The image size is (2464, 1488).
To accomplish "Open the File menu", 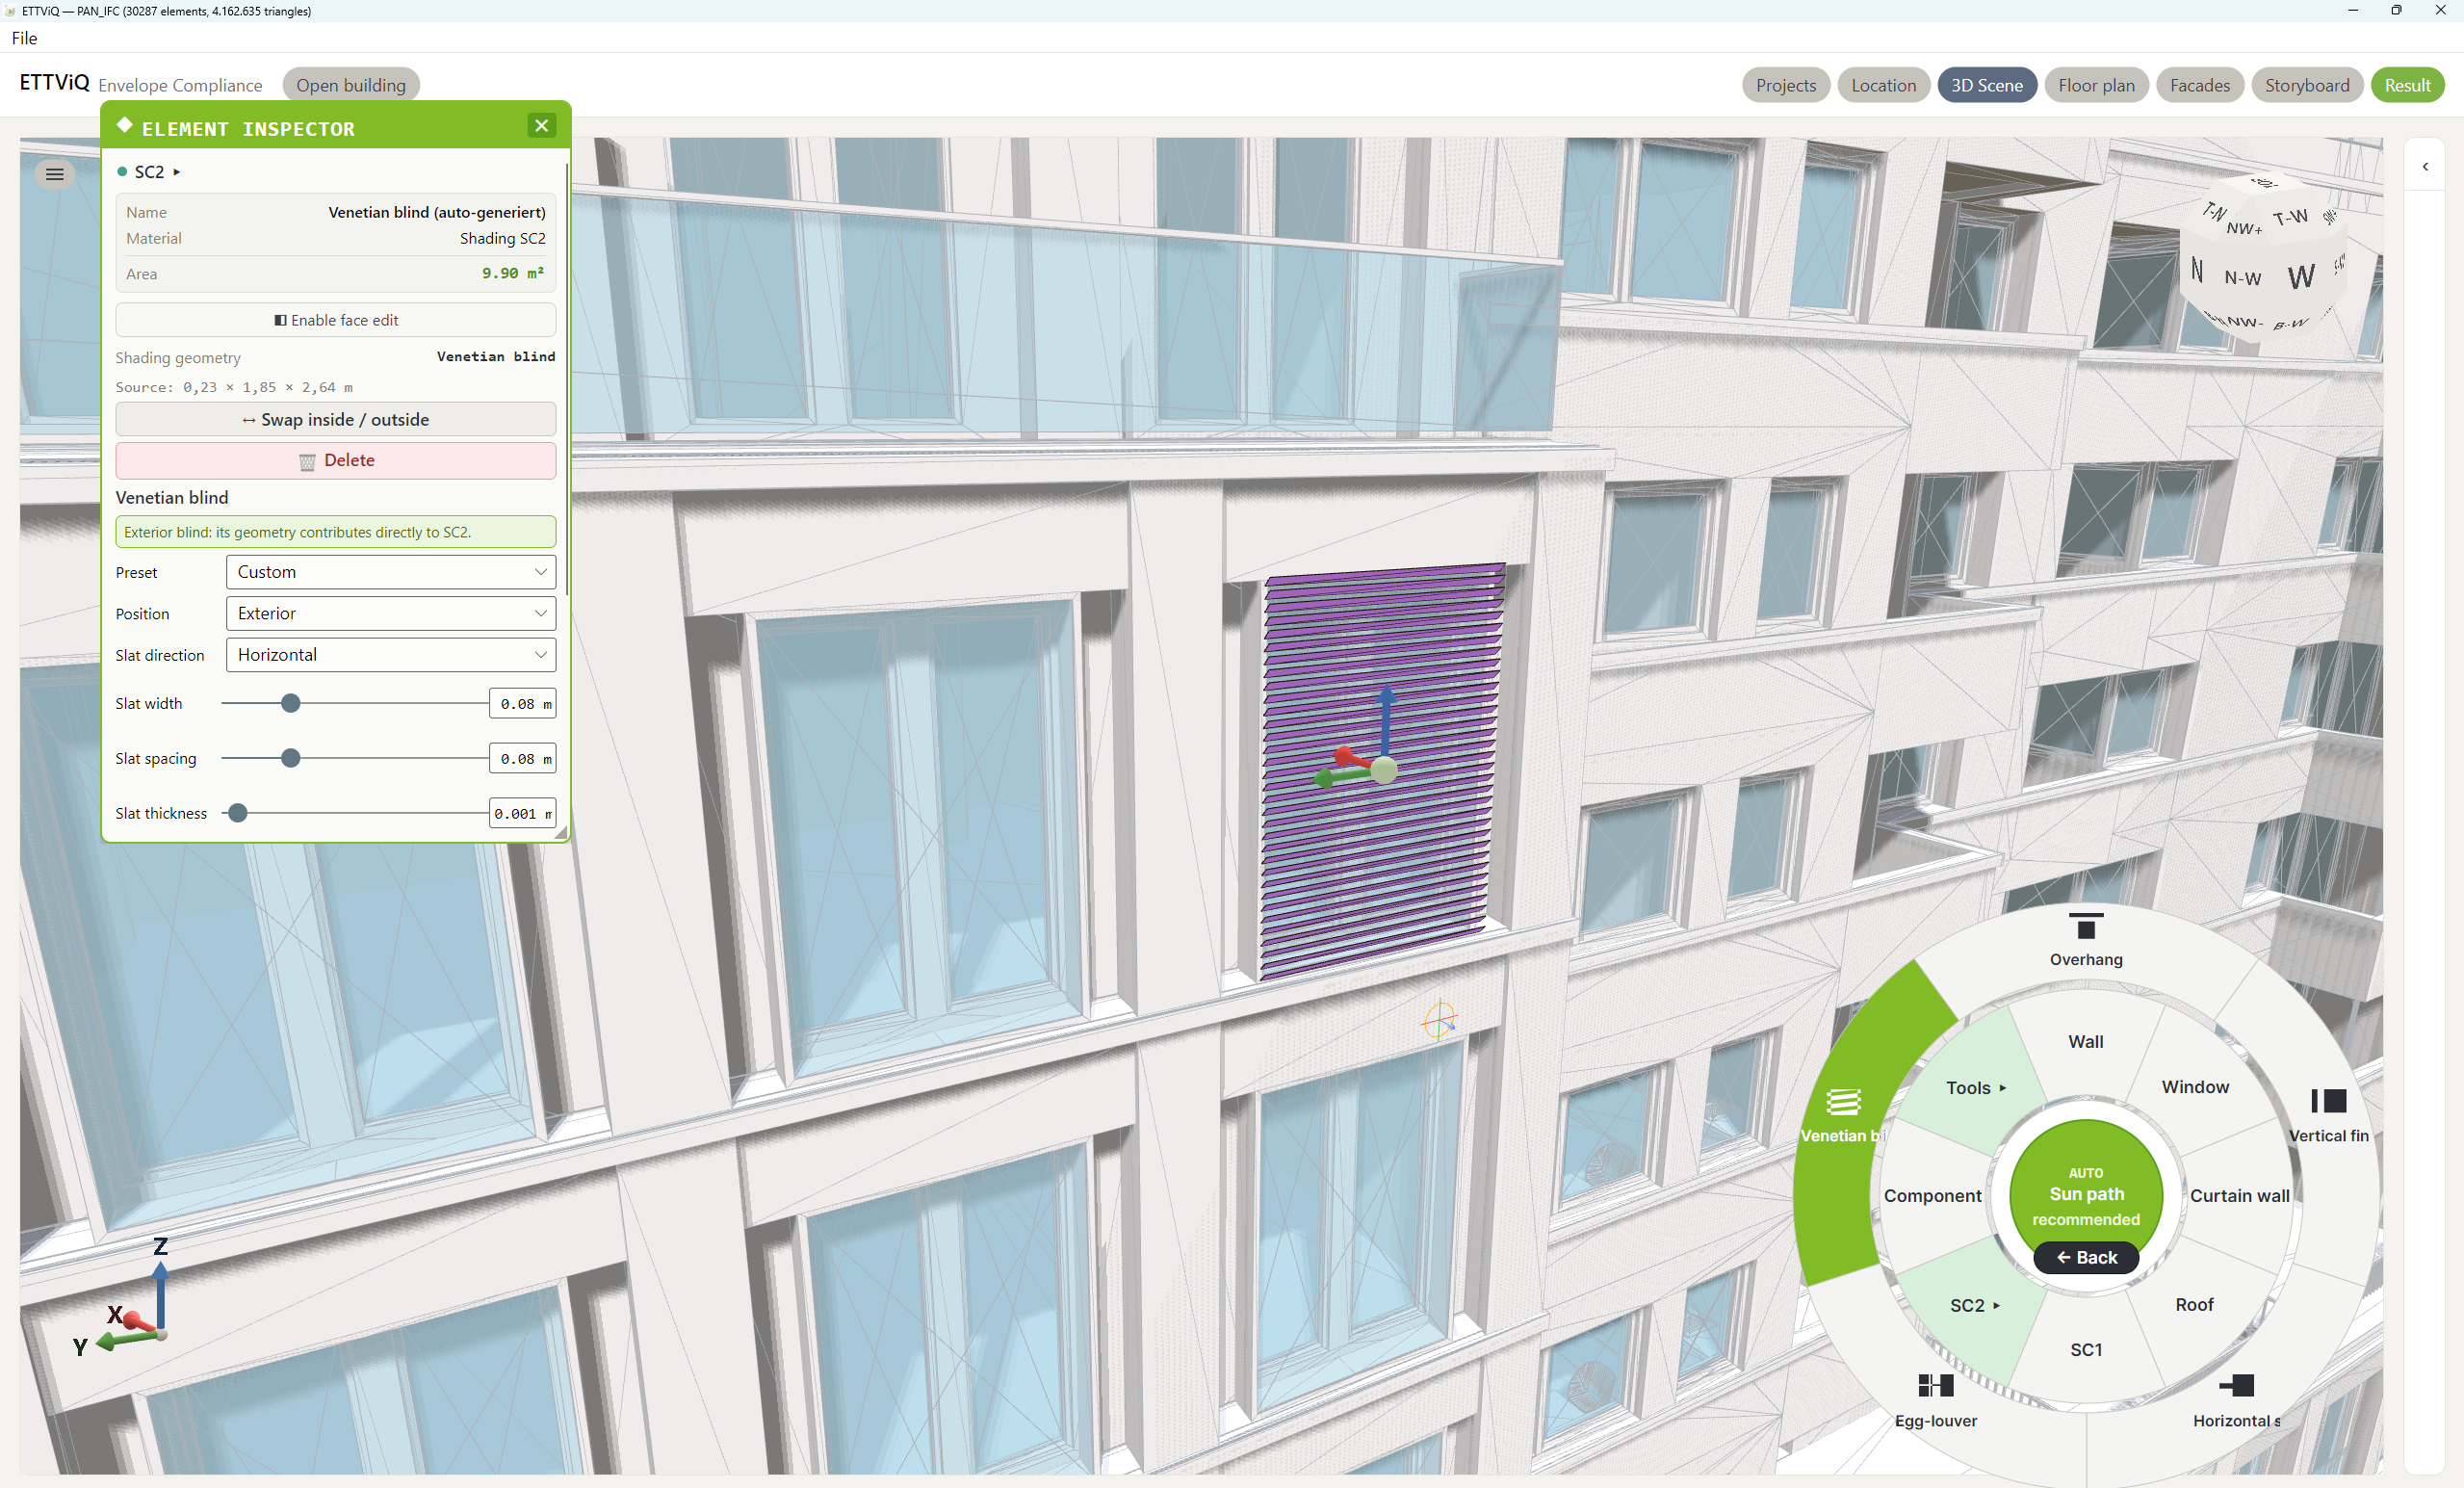I will click(x=25, y=38).
